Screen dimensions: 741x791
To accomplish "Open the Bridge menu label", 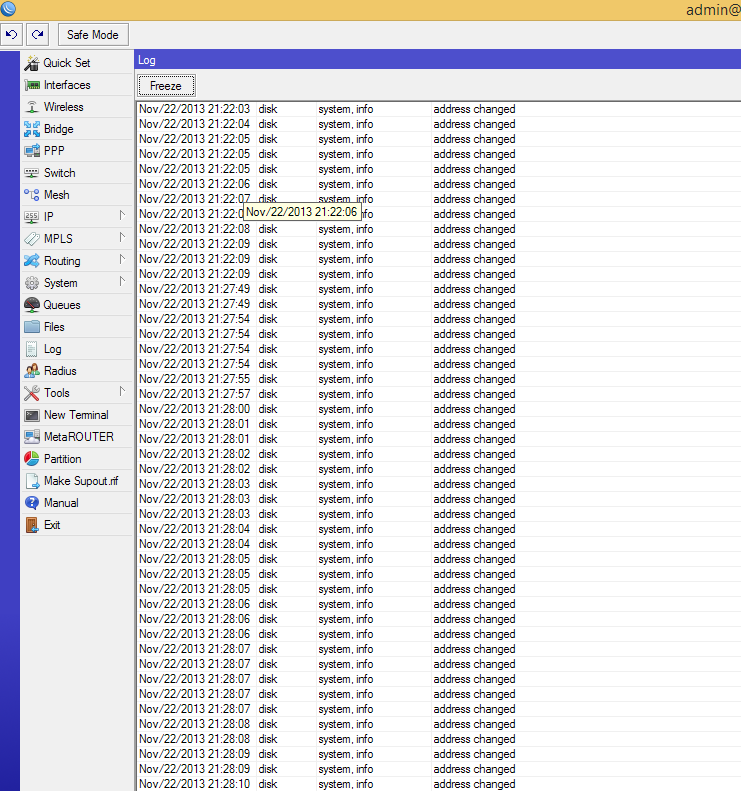I will click(59, 129).
